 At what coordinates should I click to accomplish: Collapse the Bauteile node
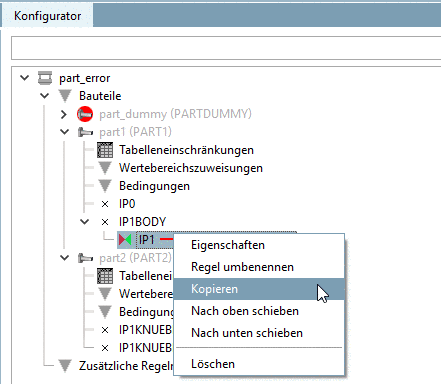pyautogui.click(x=45, y=96)
